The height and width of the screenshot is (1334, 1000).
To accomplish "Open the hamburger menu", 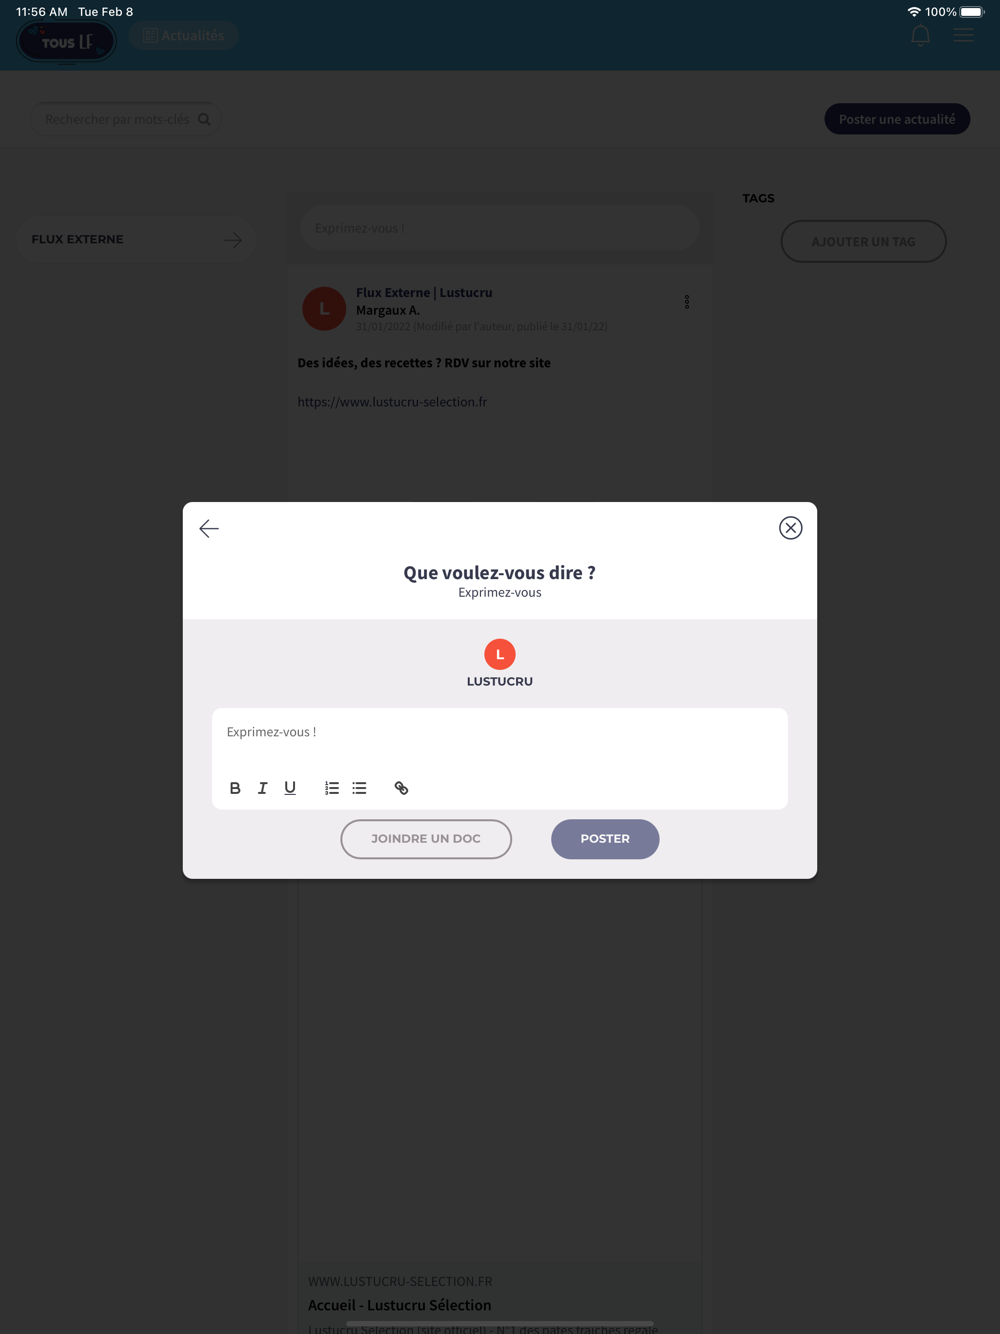I will (x=964, y=36).
